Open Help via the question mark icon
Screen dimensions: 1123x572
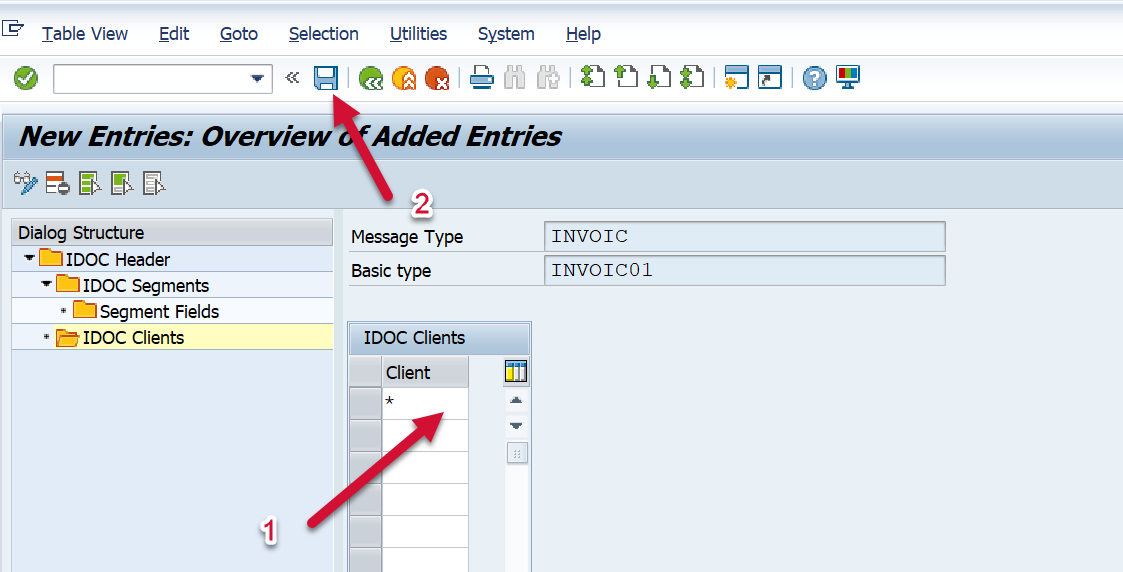click(x=815, y=78)
